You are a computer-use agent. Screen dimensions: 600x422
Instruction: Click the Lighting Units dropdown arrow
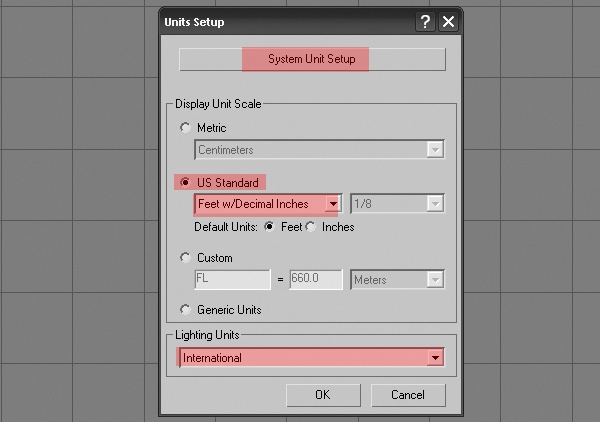pos(435,357)
